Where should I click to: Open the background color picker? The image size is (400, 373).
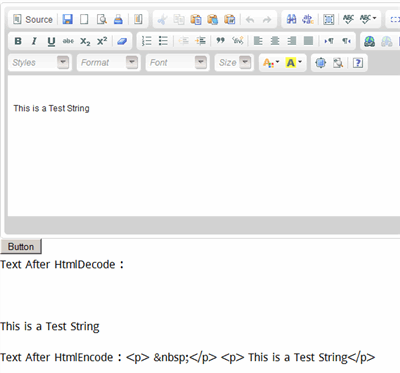[294, 63]
